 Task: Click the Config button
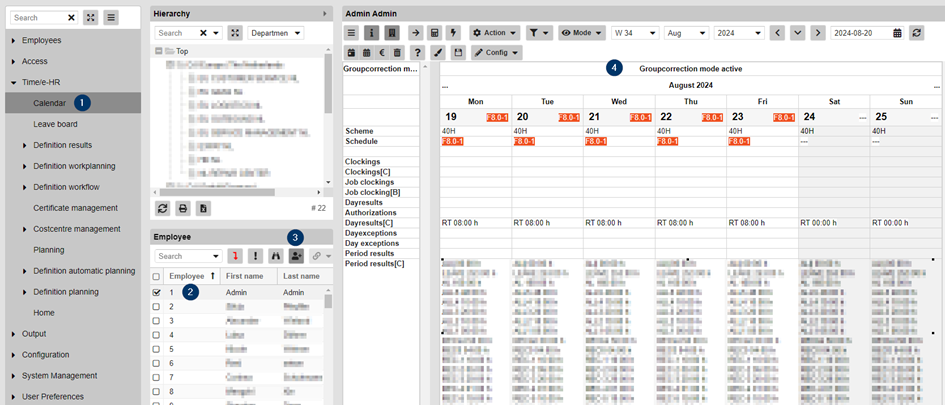(496, 52)
